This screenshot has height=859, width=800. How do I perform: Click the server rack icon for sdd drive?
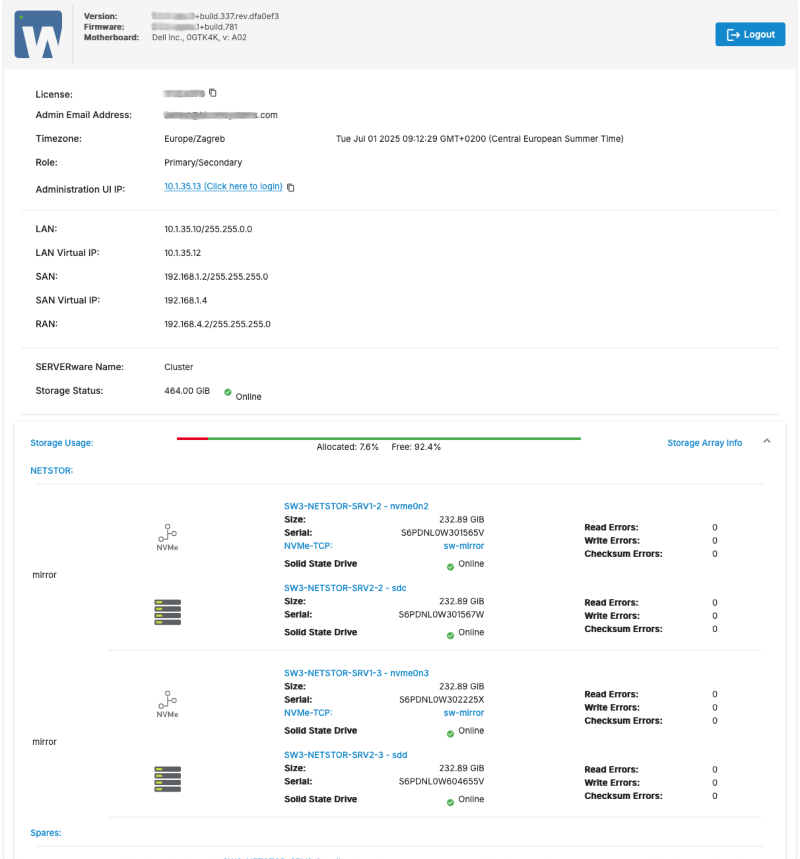tap(168, 779)
